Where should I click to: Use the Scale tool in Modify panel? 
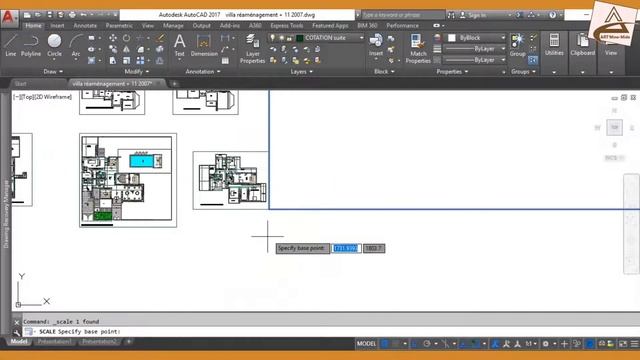127,60
